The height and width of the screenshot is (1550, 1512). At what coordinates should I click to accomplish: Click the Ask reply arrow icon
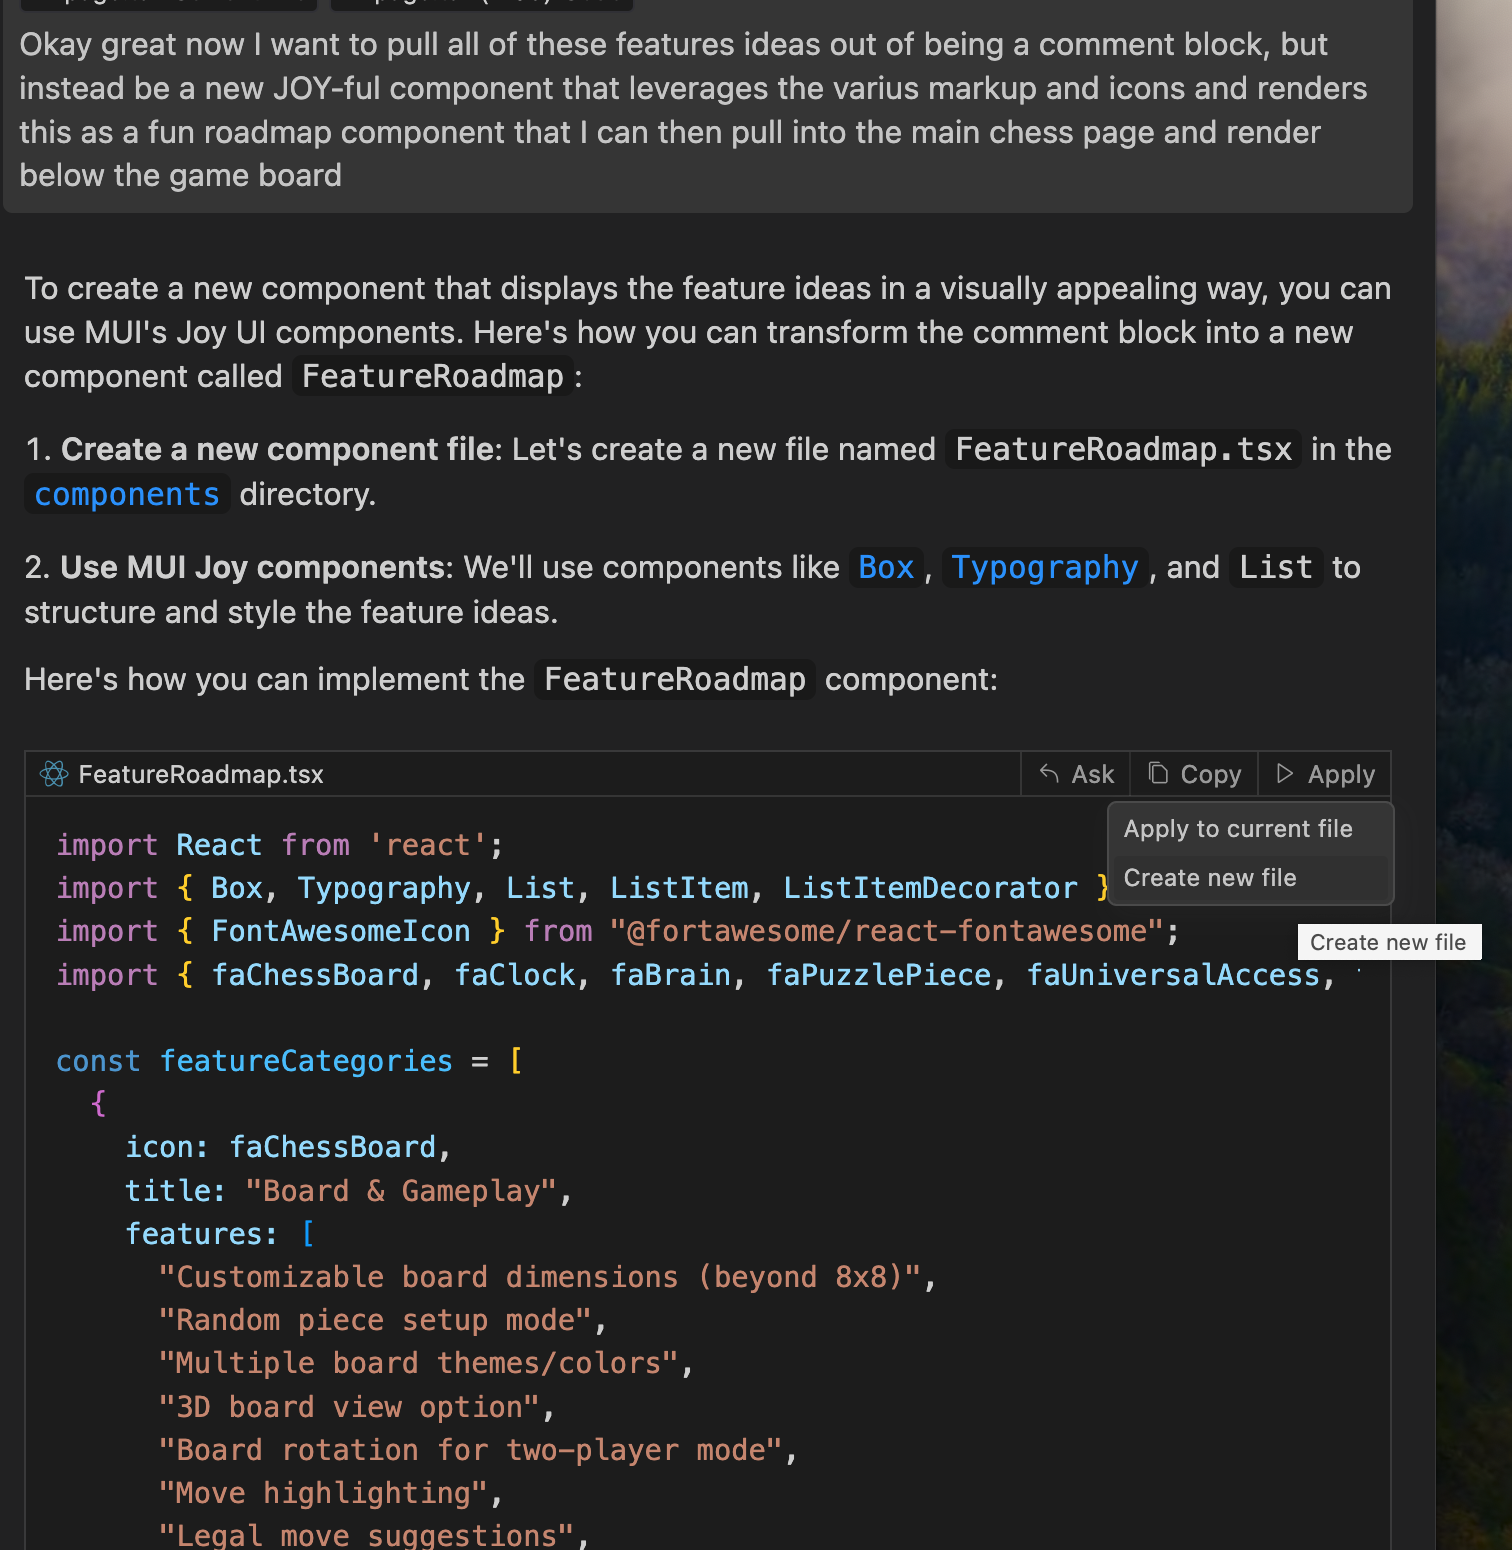click(x=1049, y=774)
